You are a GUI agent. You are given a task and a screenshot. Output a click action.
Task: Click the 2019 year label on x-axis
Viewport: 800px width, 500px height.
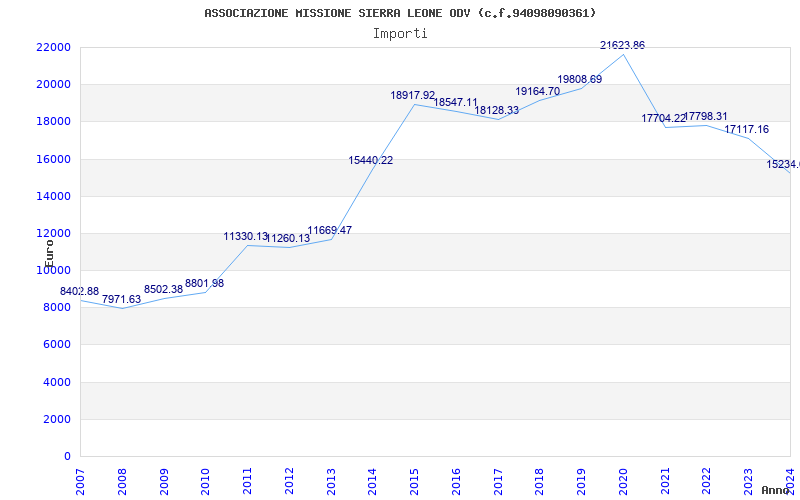coord(582,482)
